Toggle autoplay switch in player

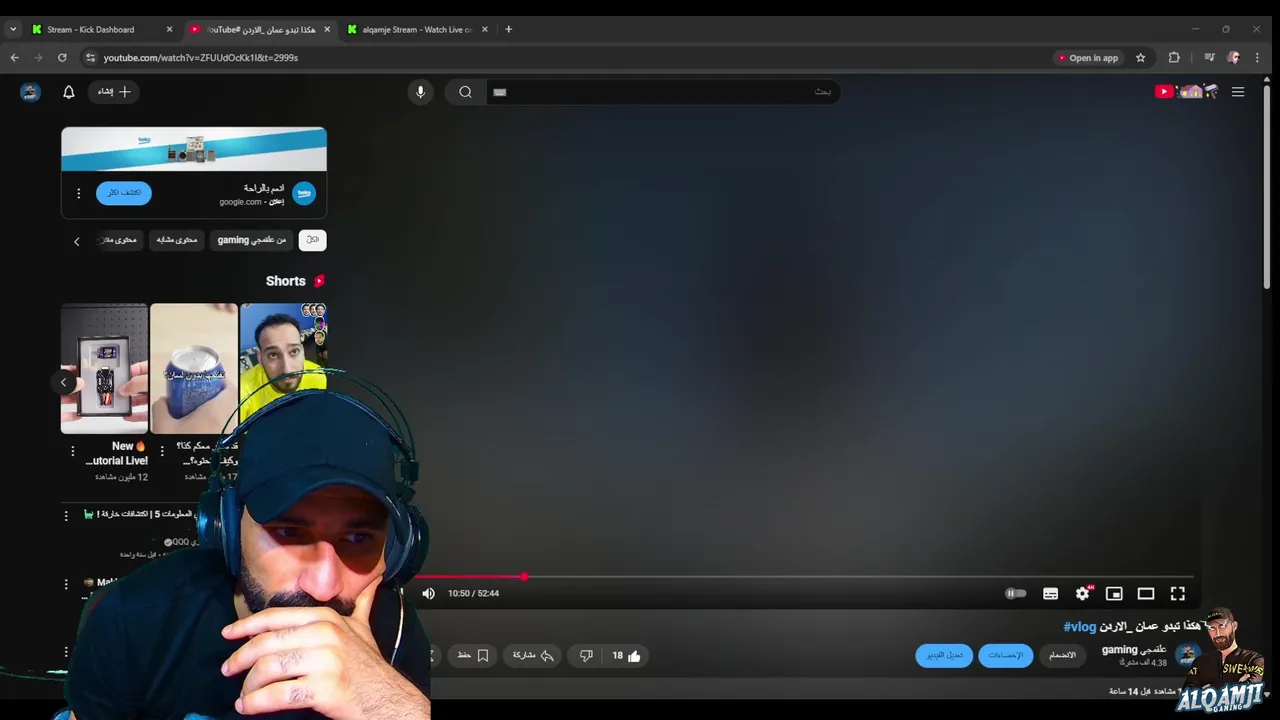click(1015, 593)
